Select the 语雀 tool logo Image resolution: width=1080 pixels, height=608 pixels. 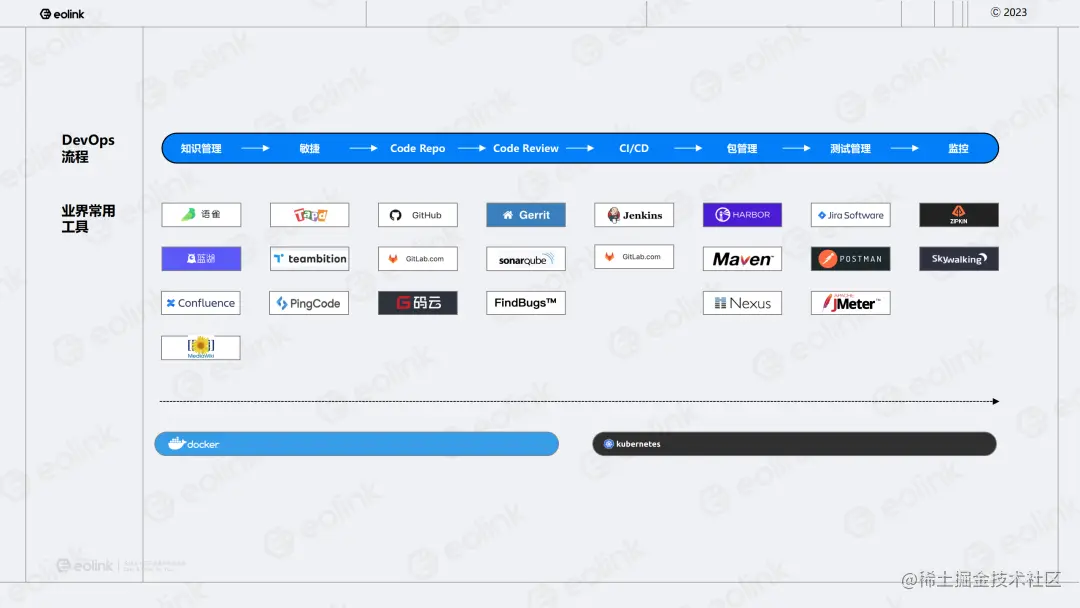click(x=201, y=215)
